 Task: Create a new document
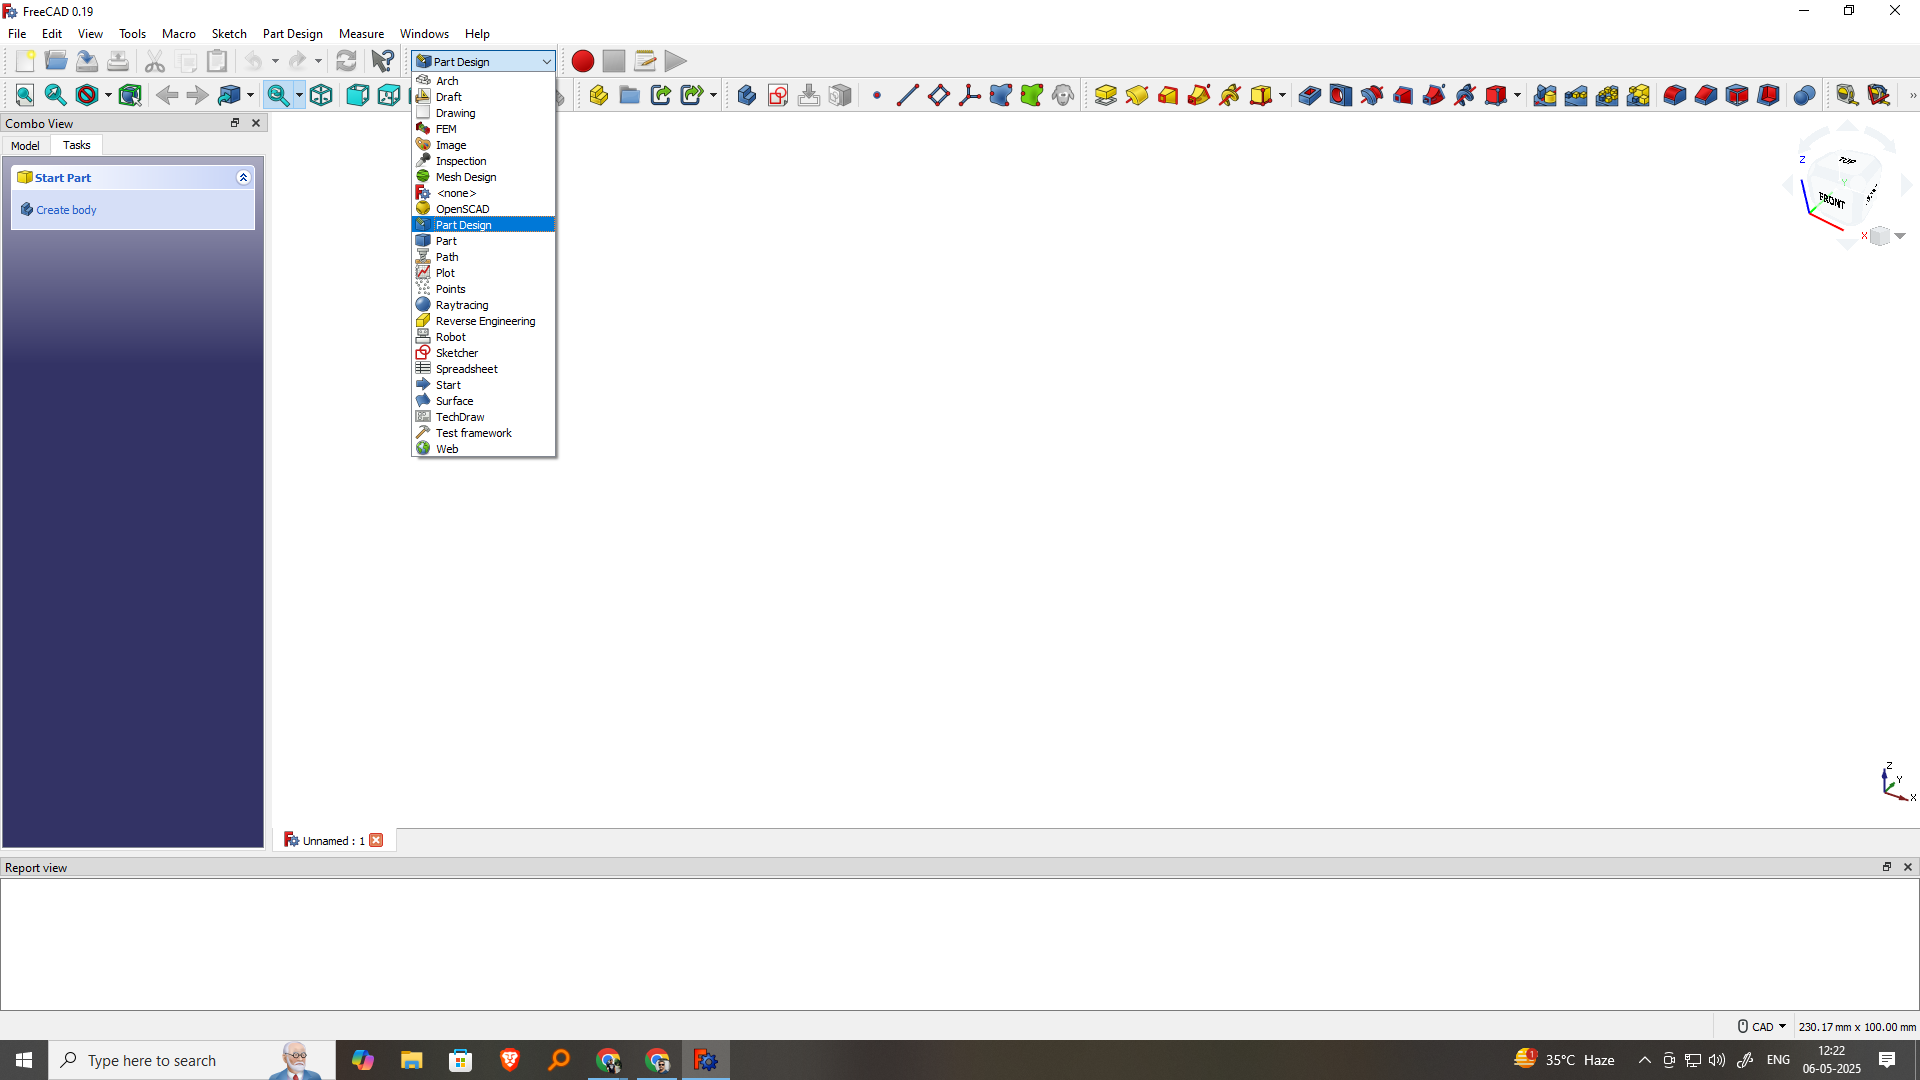[25, 61]
